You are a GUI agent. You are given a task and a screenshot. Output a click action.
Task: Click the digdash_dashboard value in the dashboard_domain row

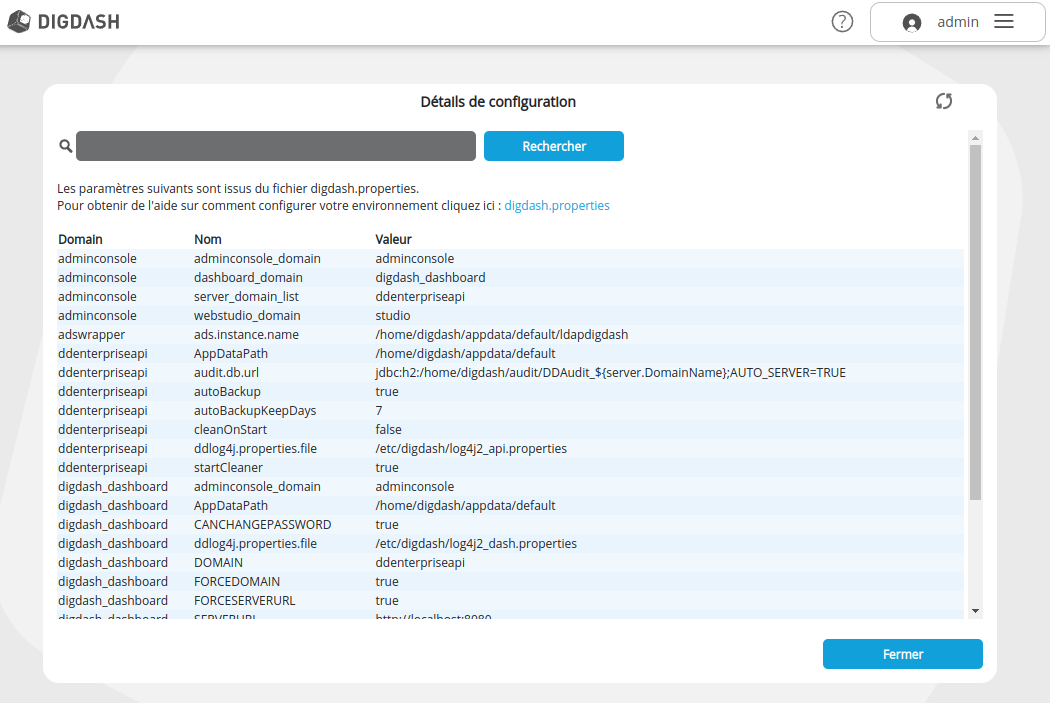click(430, 278)
